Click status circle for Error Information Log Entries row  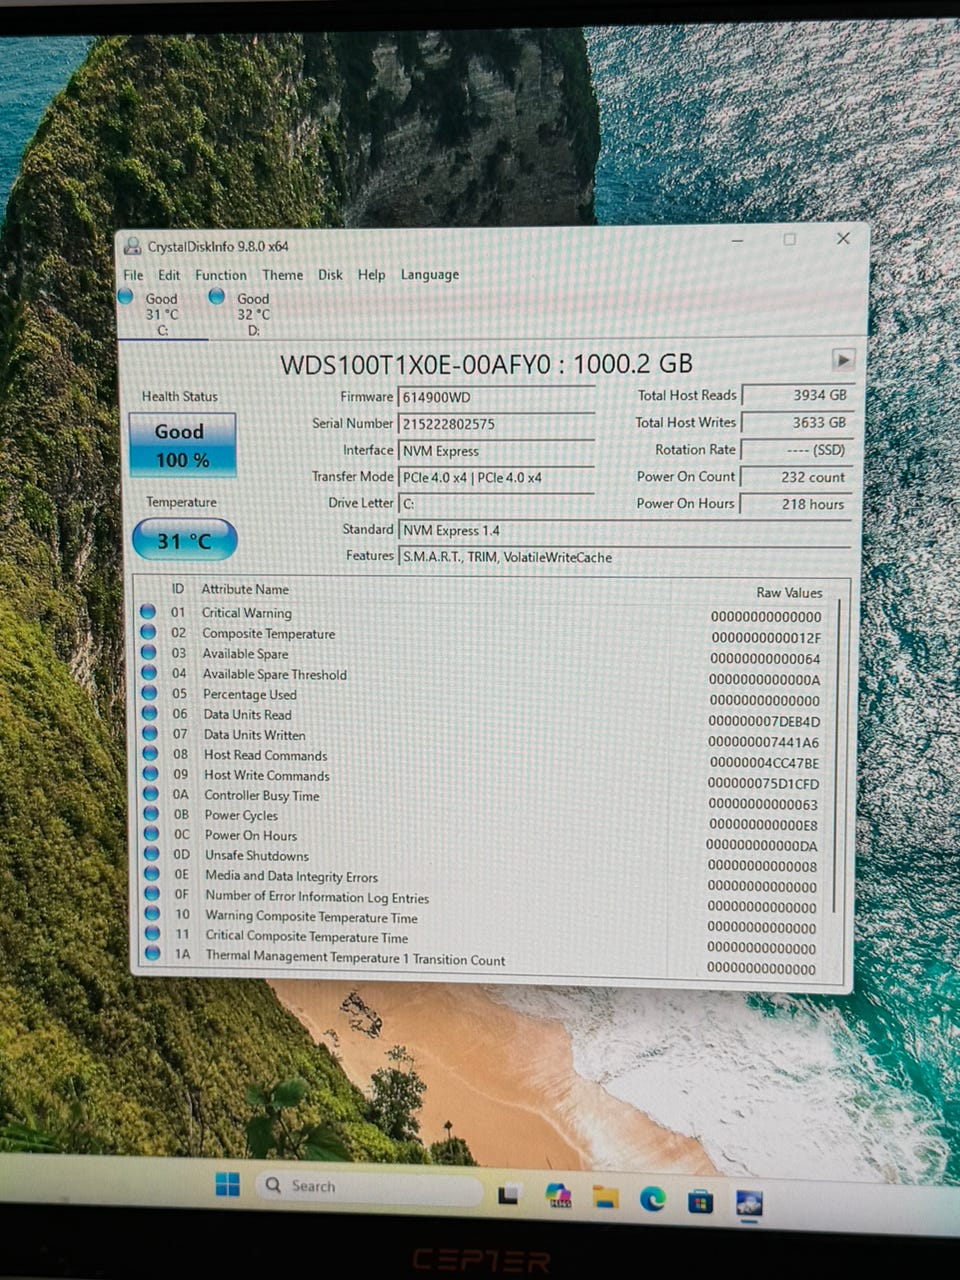pyautogui.click(x=152, y=893)
